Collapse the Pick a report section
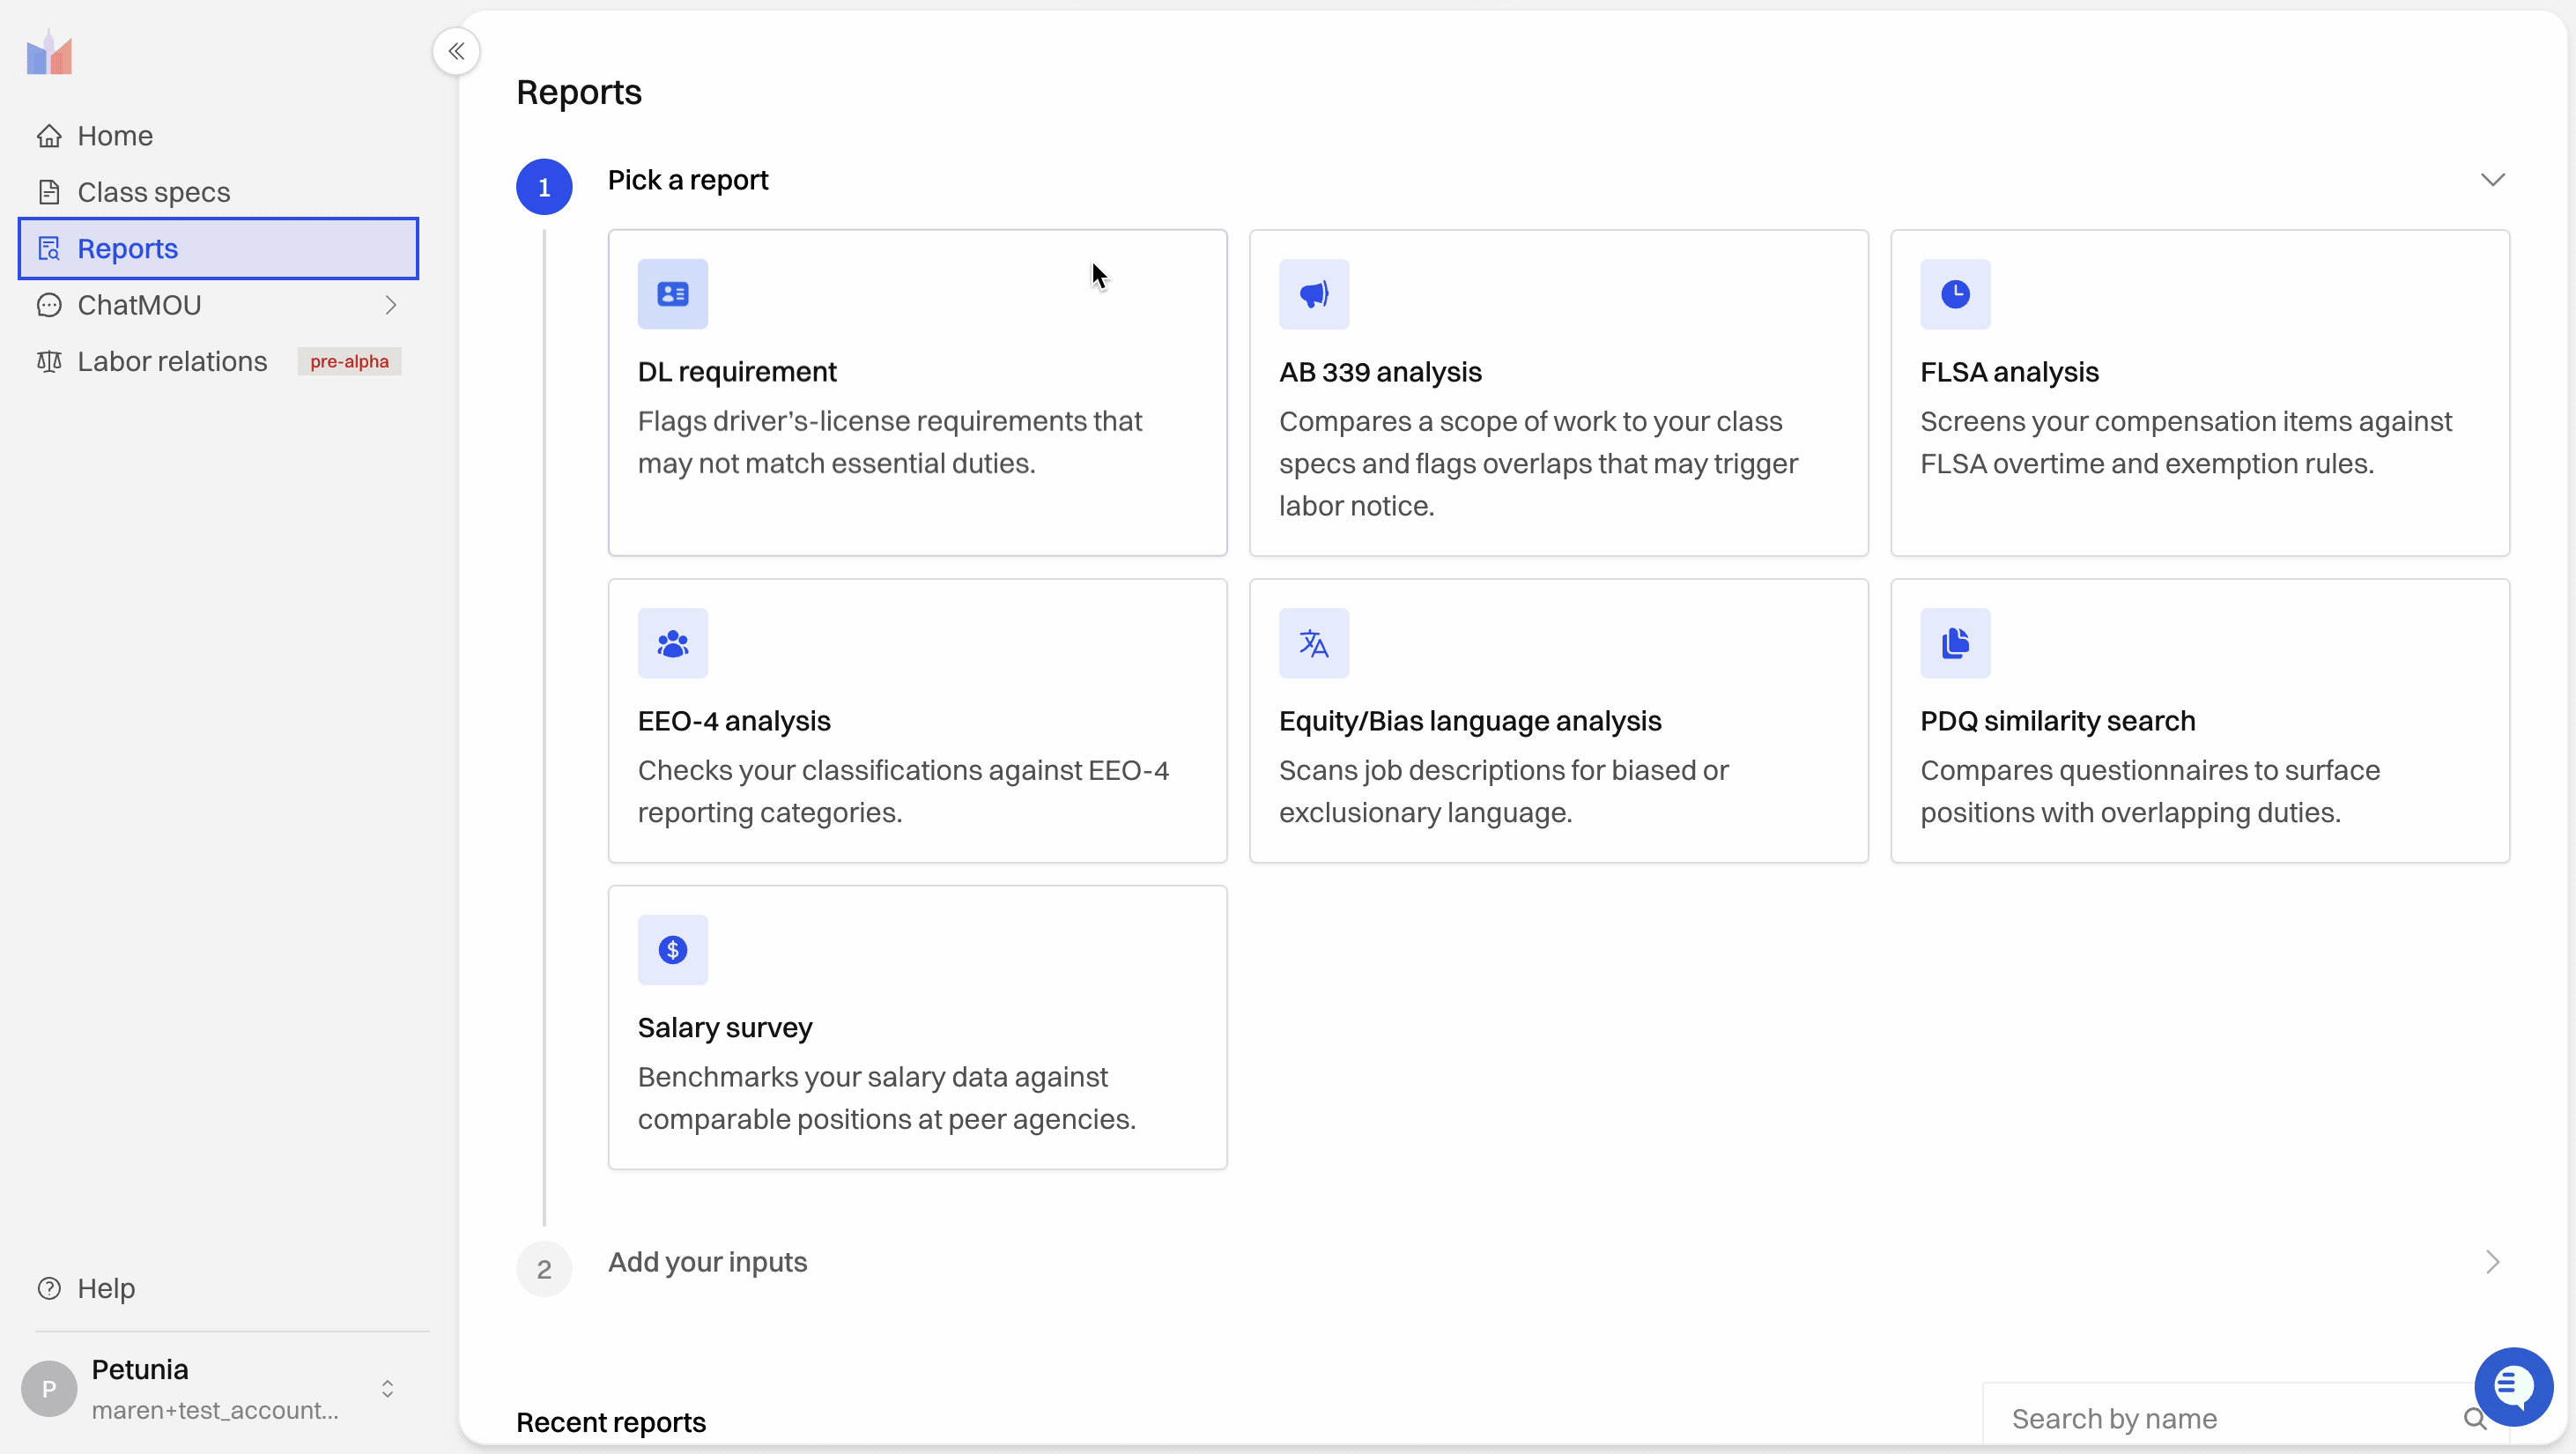 pos(2492,180)
